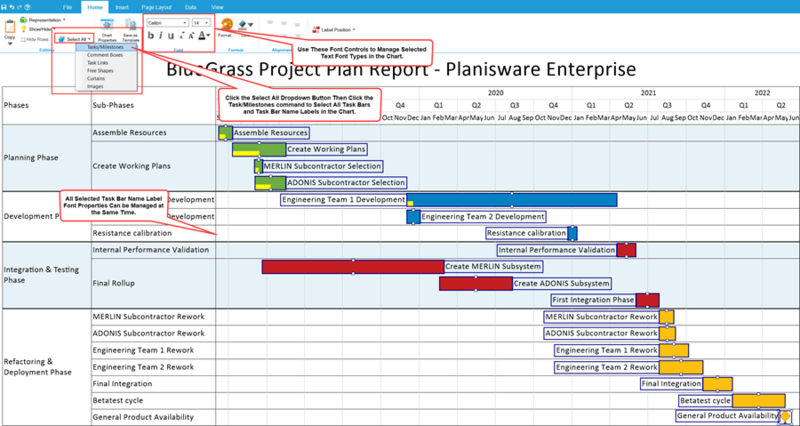Decrease font size with shrink font icon
This screenshot has height=426, width=800.
182,36
